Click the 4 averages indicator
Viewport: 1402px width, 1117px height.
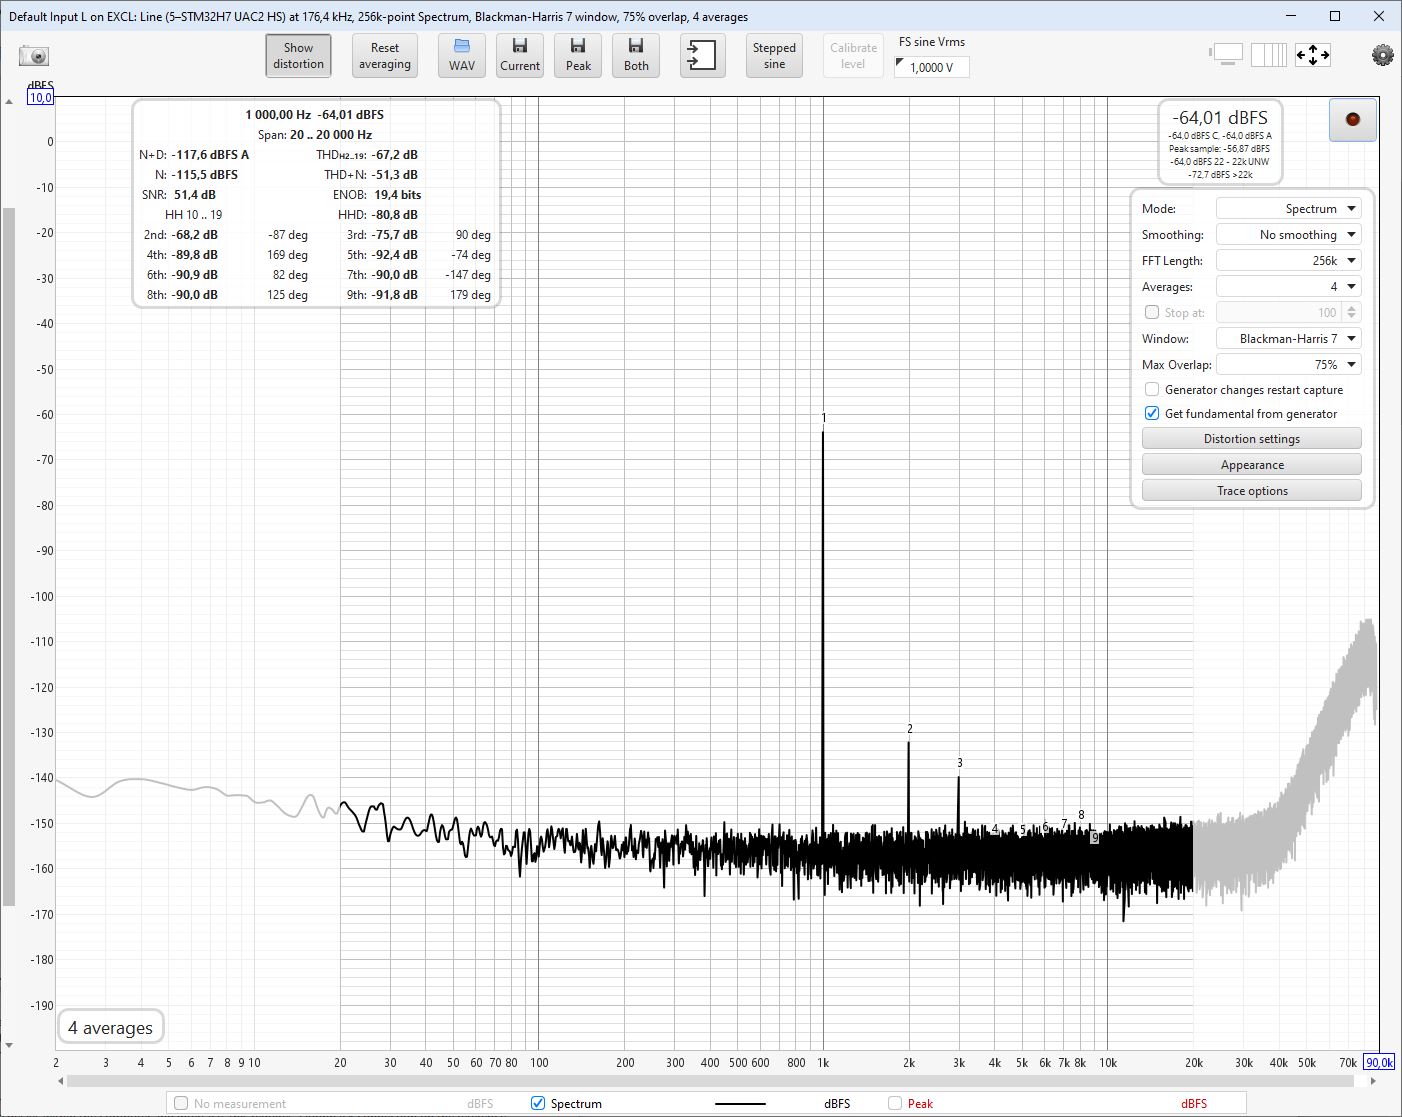[110, 1028]
